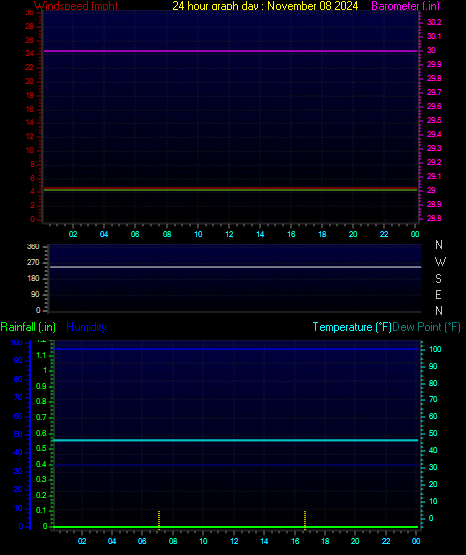Click the red windspeed line

coord(230,188)
